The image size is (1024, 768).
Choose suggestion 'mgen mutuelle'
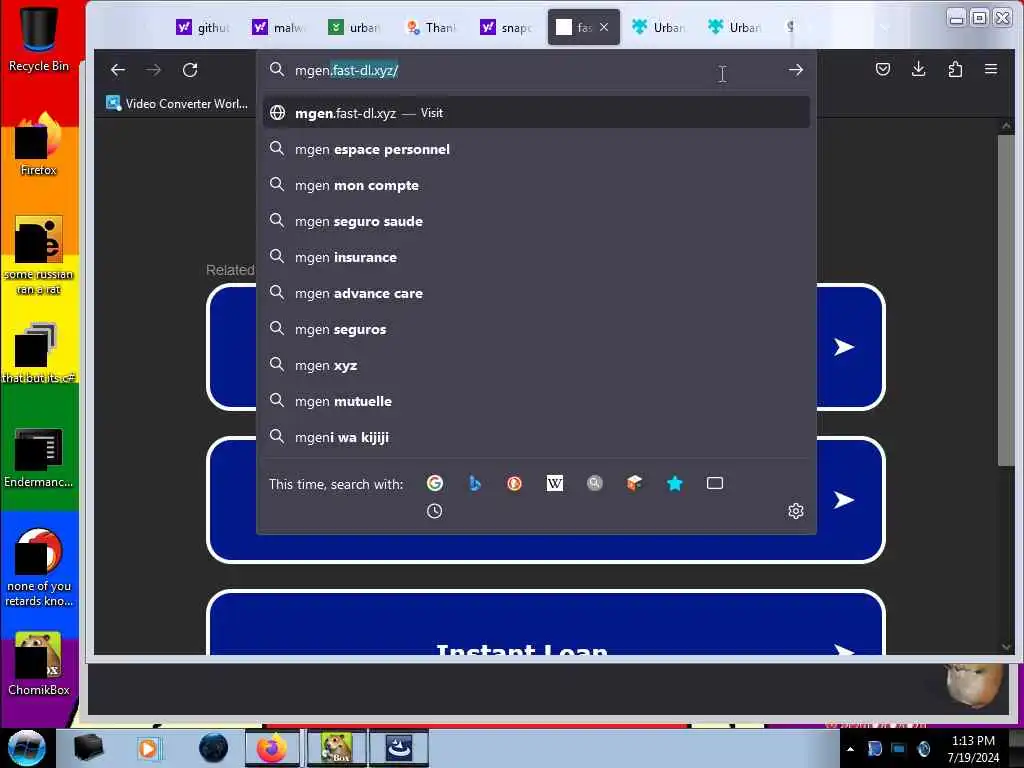pyautogui.click(x=536, y=401)
